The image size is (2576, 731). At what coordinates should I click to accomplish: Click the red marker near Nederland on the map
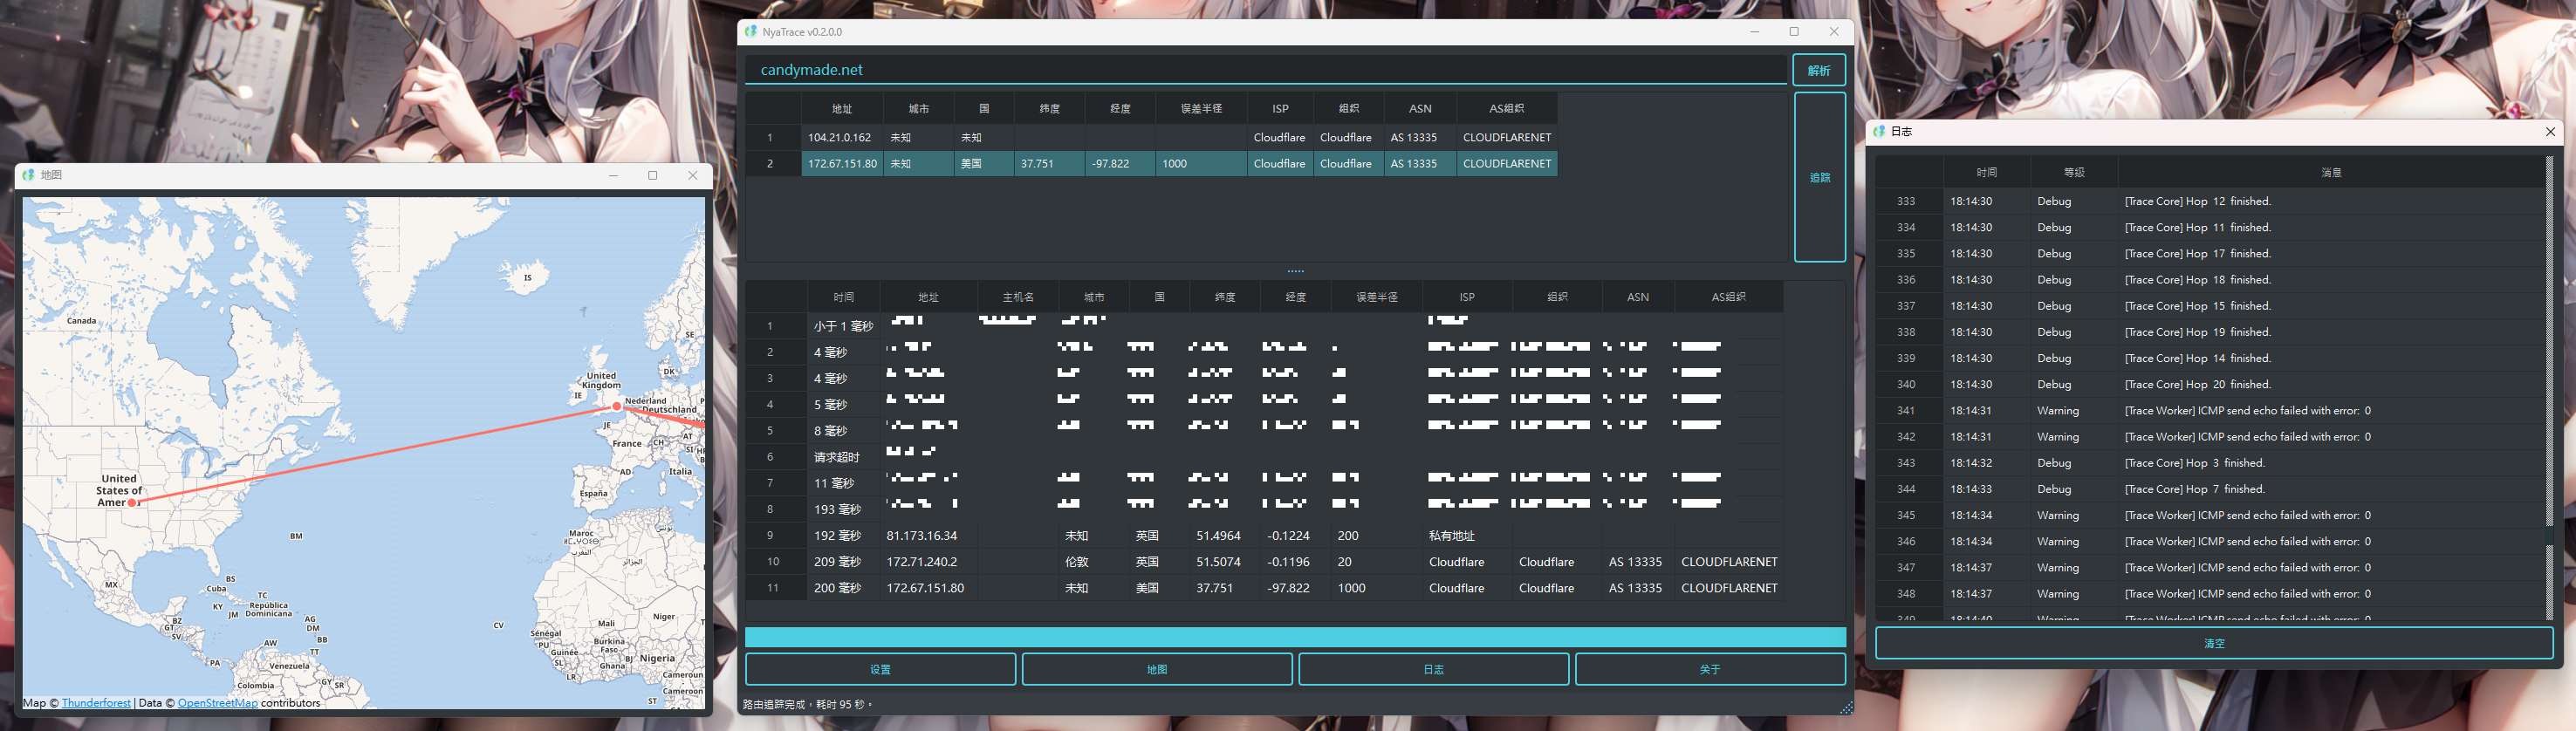[617, 406]
